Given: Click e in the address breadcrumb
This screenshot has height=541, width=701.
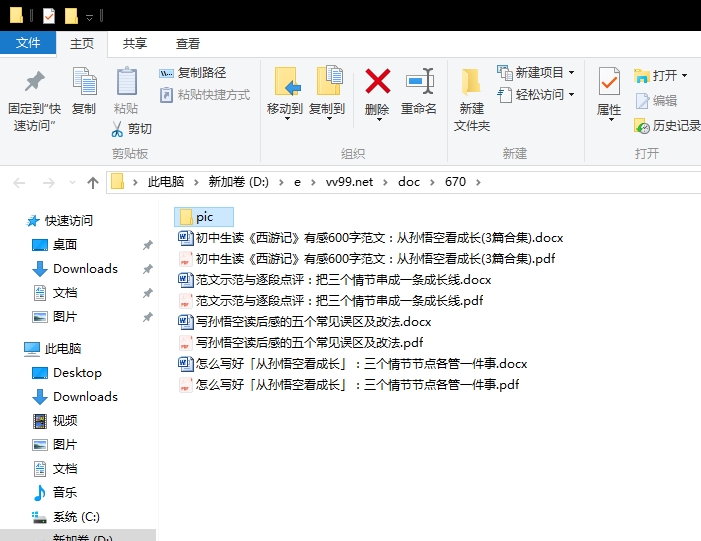Looking at the screenshot, I should click(297, 182).
